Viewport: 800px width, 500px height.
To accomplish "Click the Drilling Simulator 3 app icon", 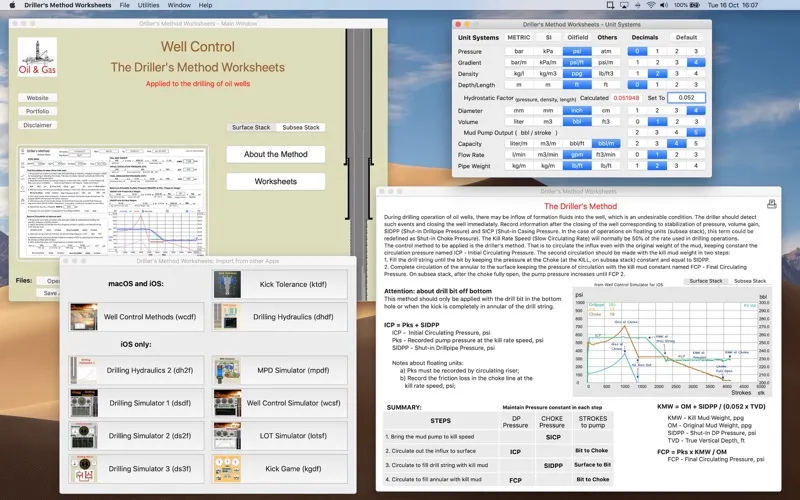I will [84, 469].
